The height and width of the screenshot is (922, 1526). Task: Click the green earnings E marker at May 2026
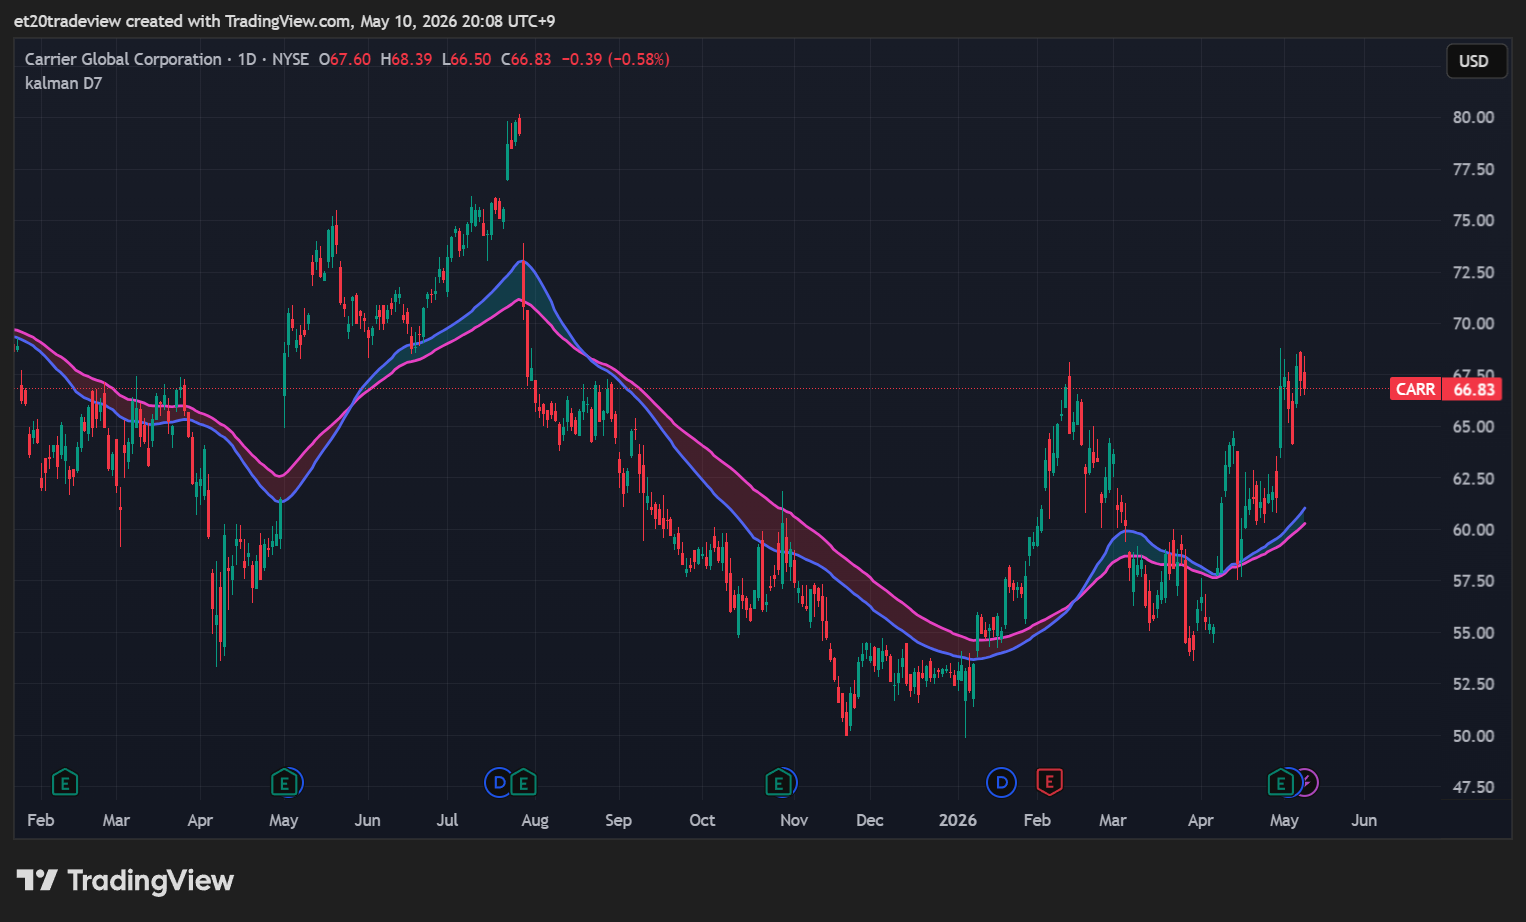pyautogui.click(x=1280, y=783)
